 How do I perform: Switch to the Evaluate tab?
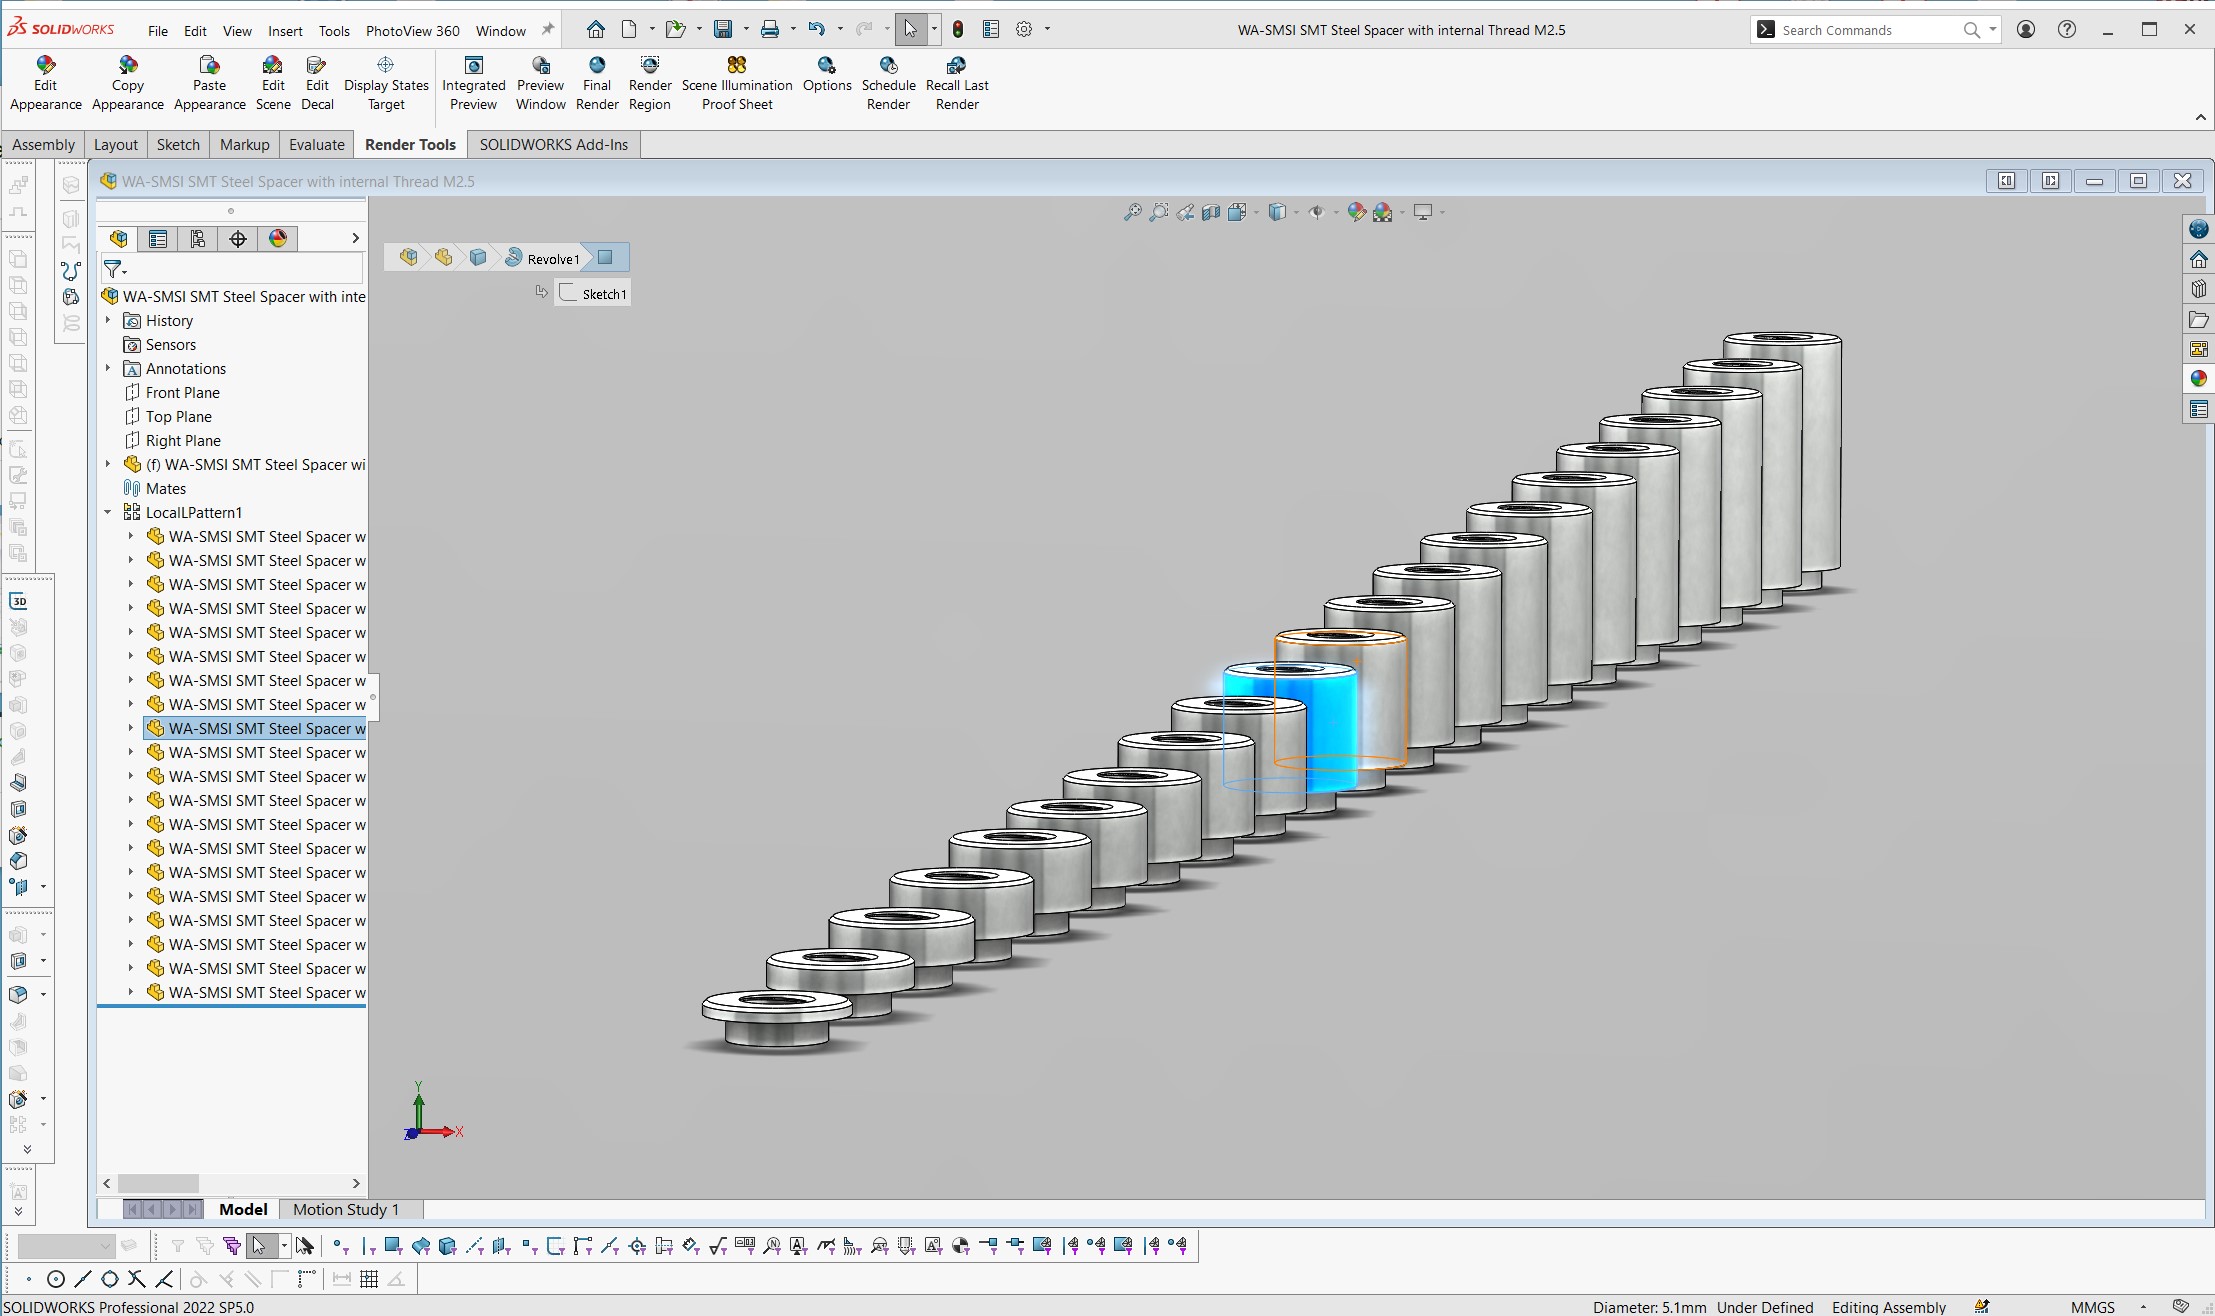[317, 144]
